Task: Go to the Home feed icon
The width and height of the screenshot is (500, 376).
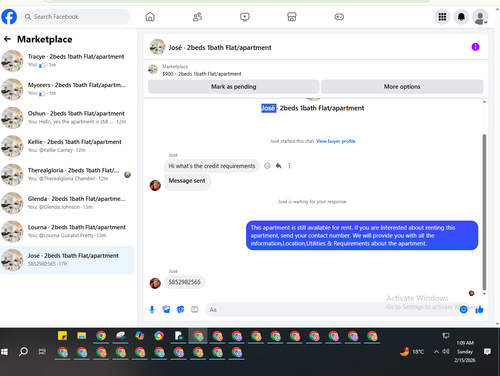Action: coord(150,17)
